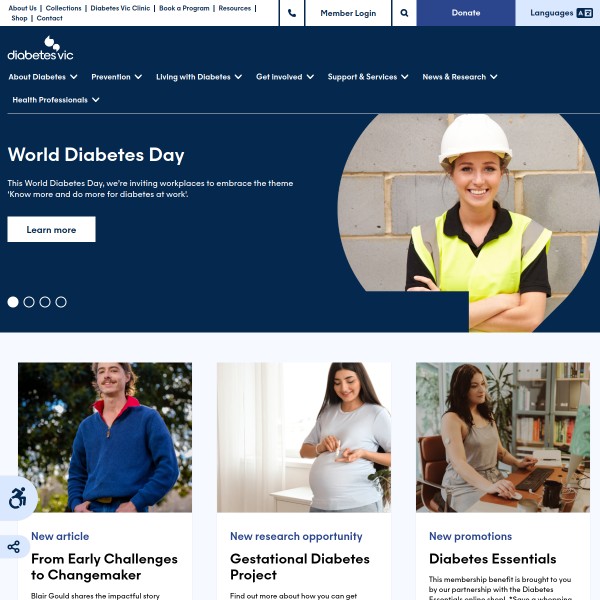Open the Gestational Diabetes Project image
600x600 pixels.
click(x=304, y=437)
